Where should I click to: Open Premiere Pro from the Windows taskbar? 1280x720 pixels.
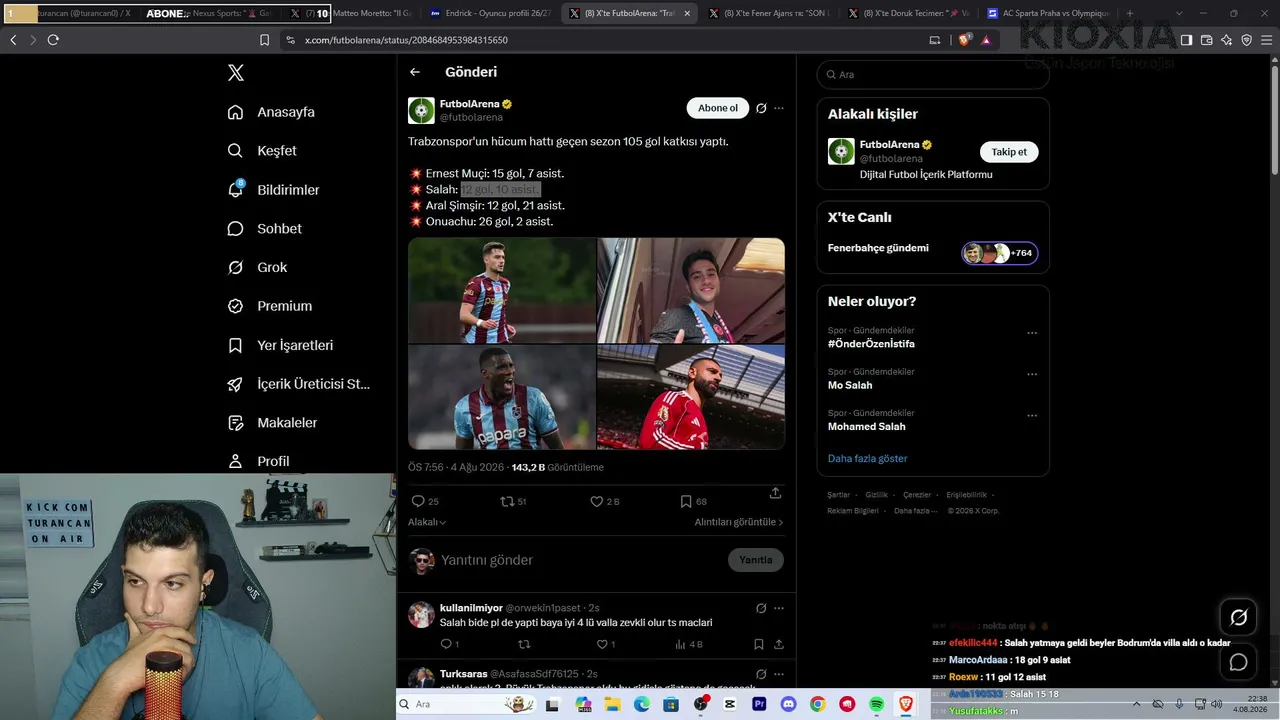tap(759, 704)
